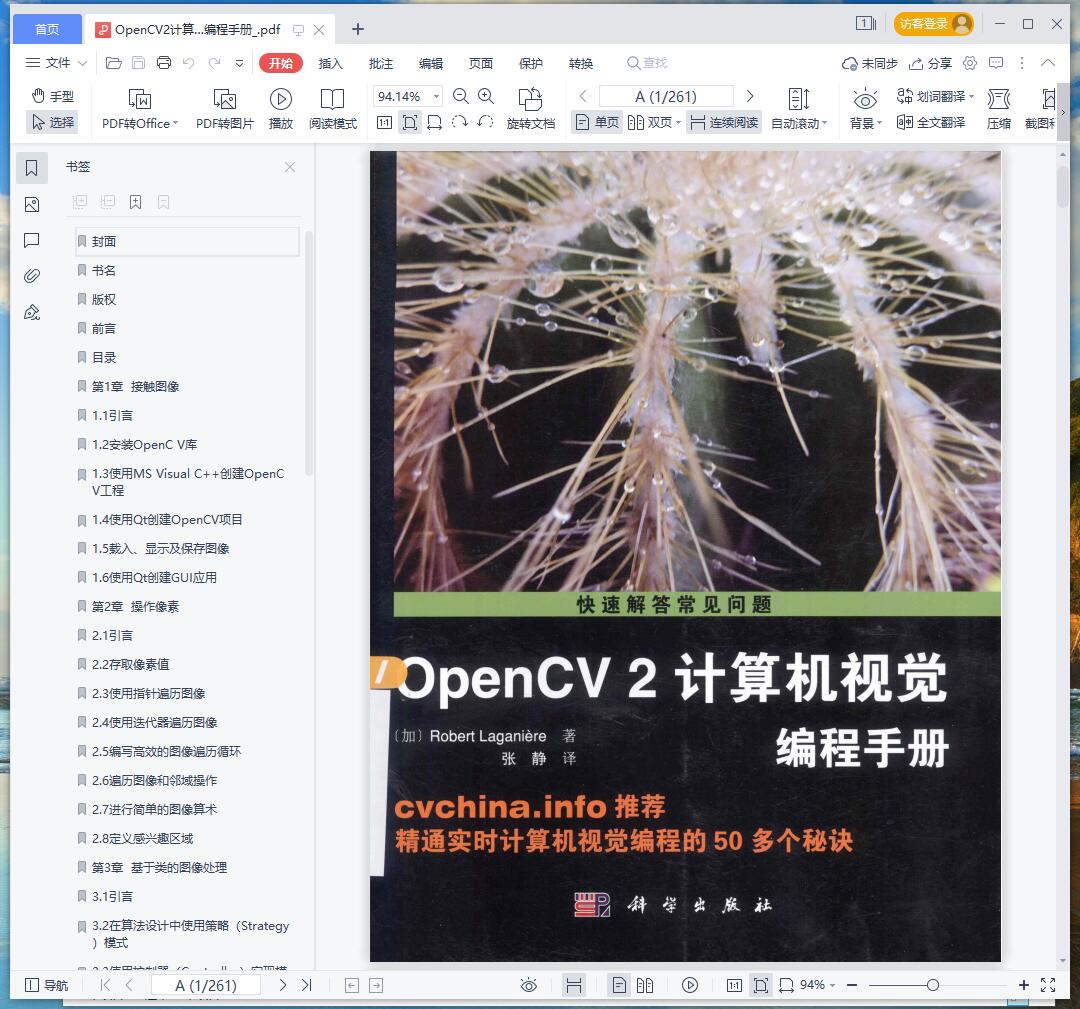
Task: Rotate page clockwise in toolbar
Action: tap(459, 123)
